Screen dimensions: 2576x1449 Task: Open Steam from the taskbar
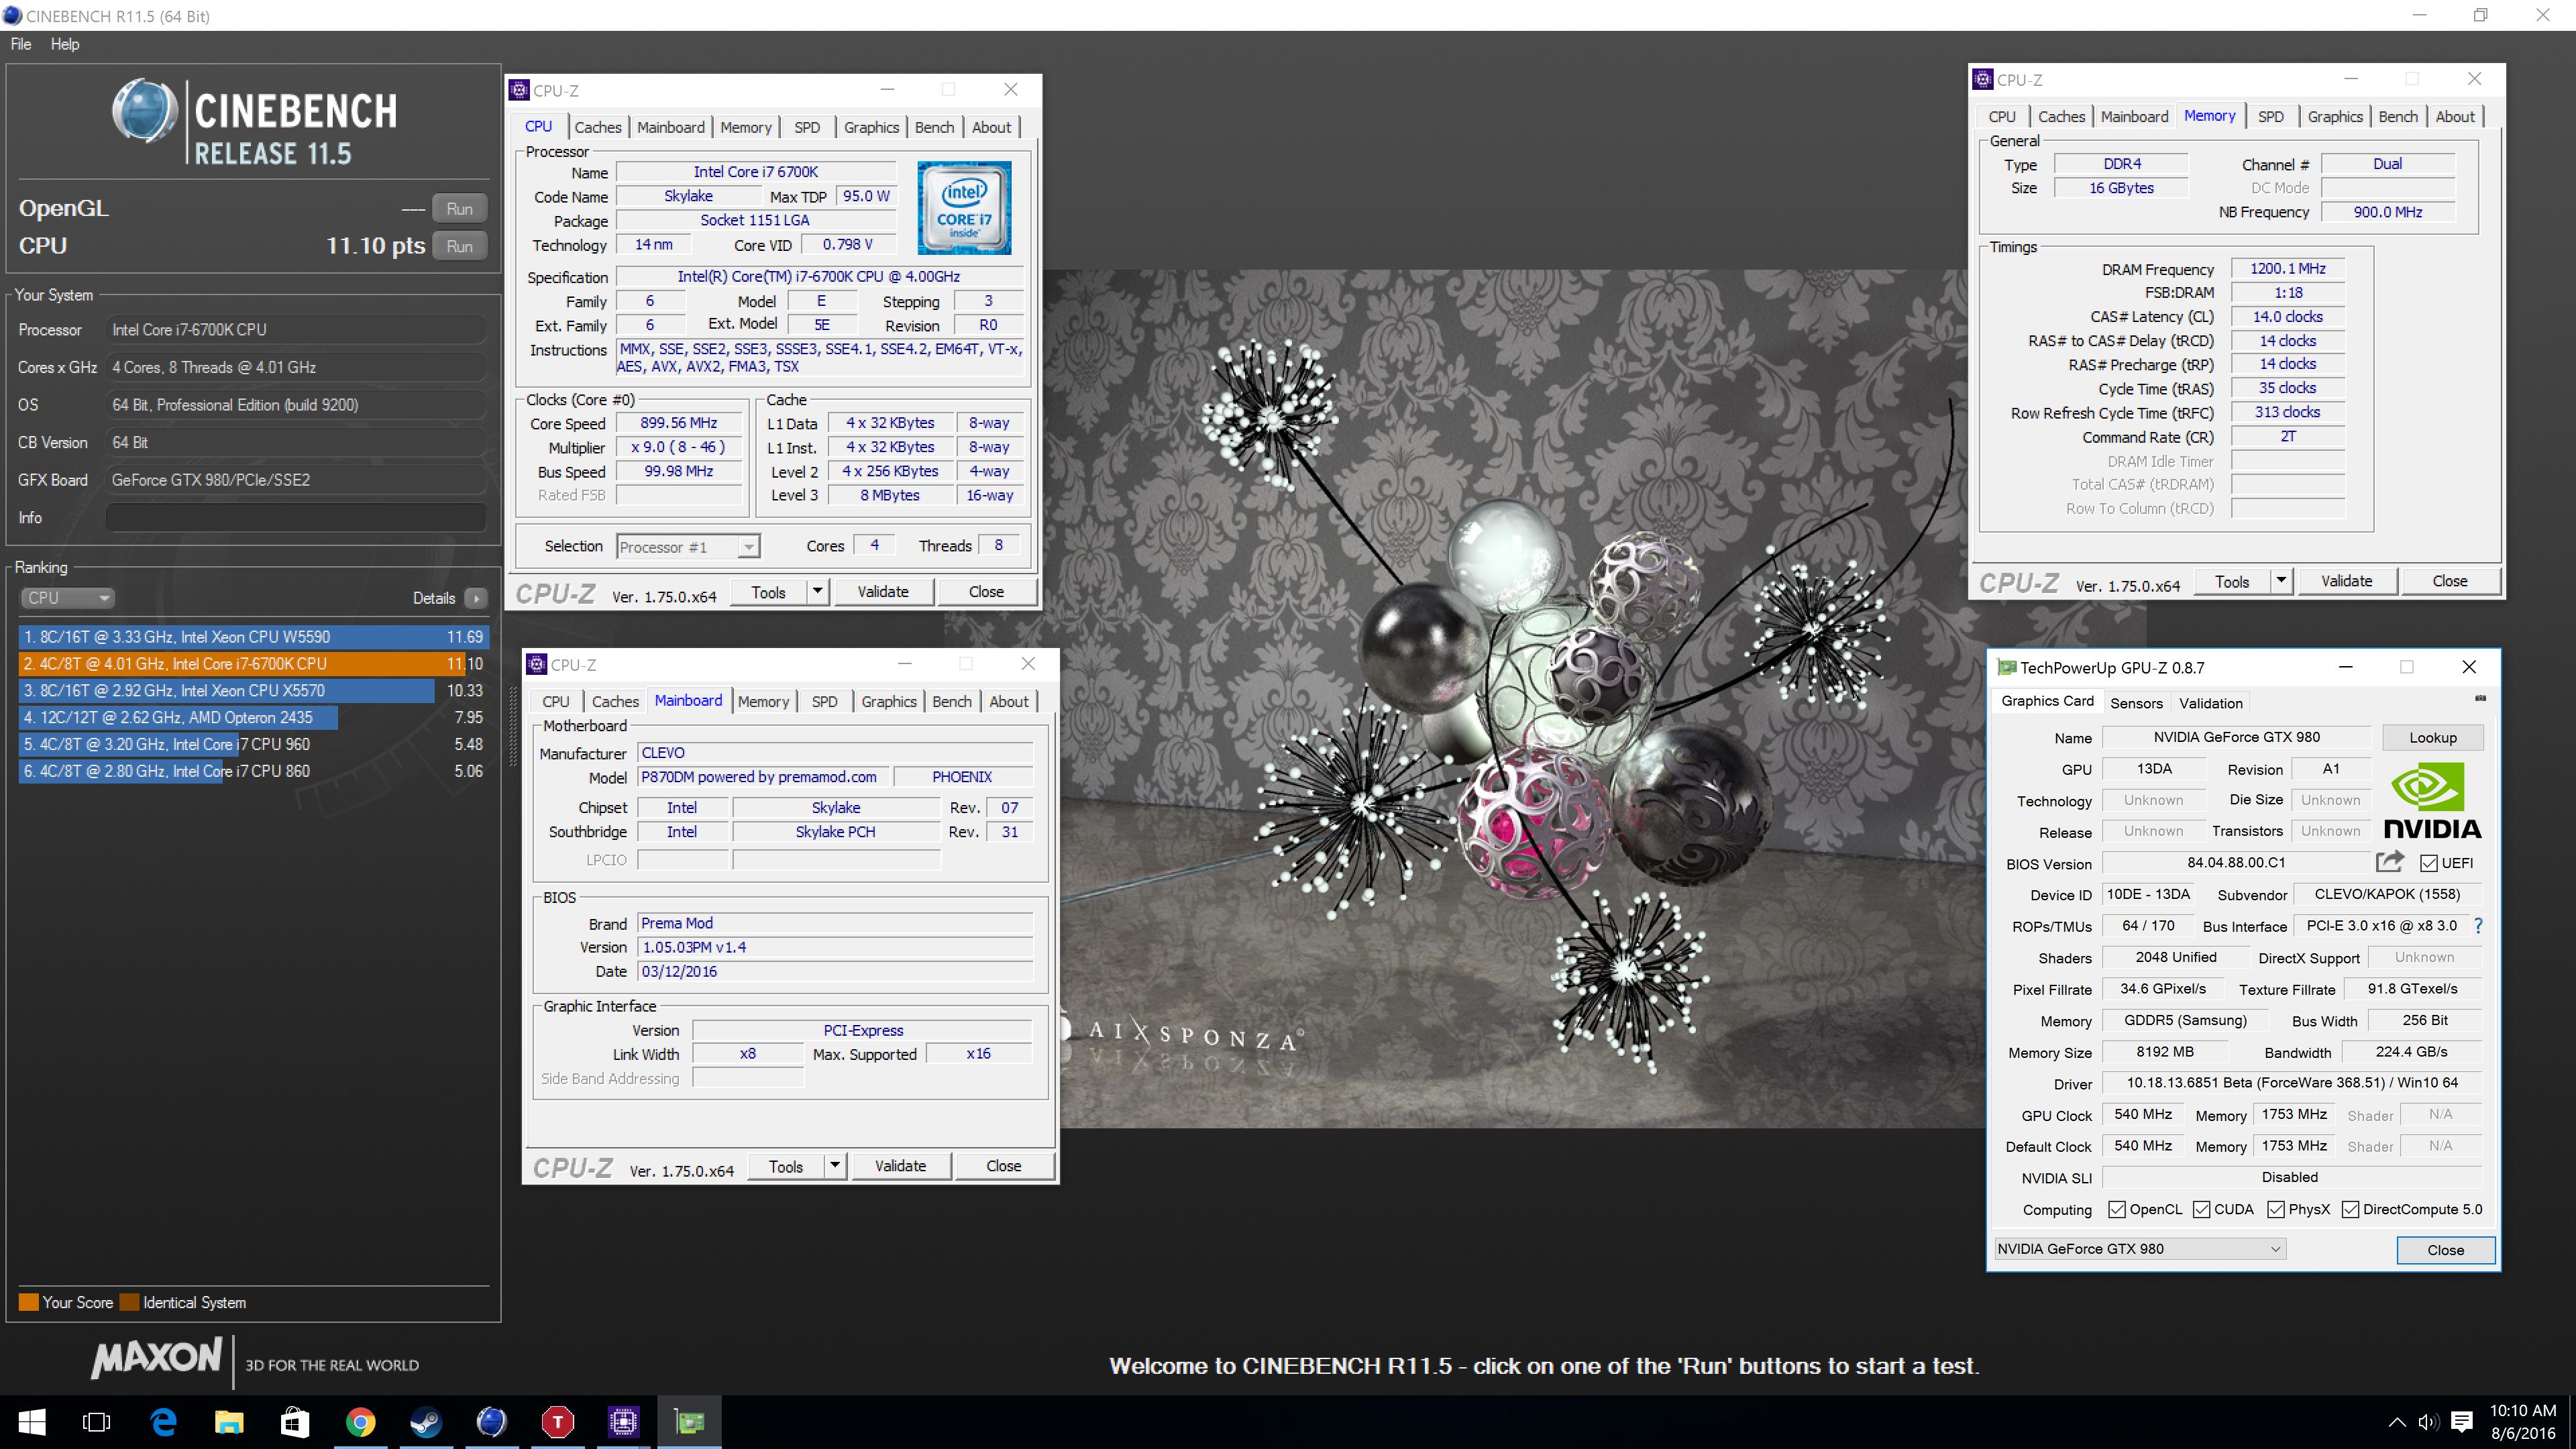tap(426, 1422)
